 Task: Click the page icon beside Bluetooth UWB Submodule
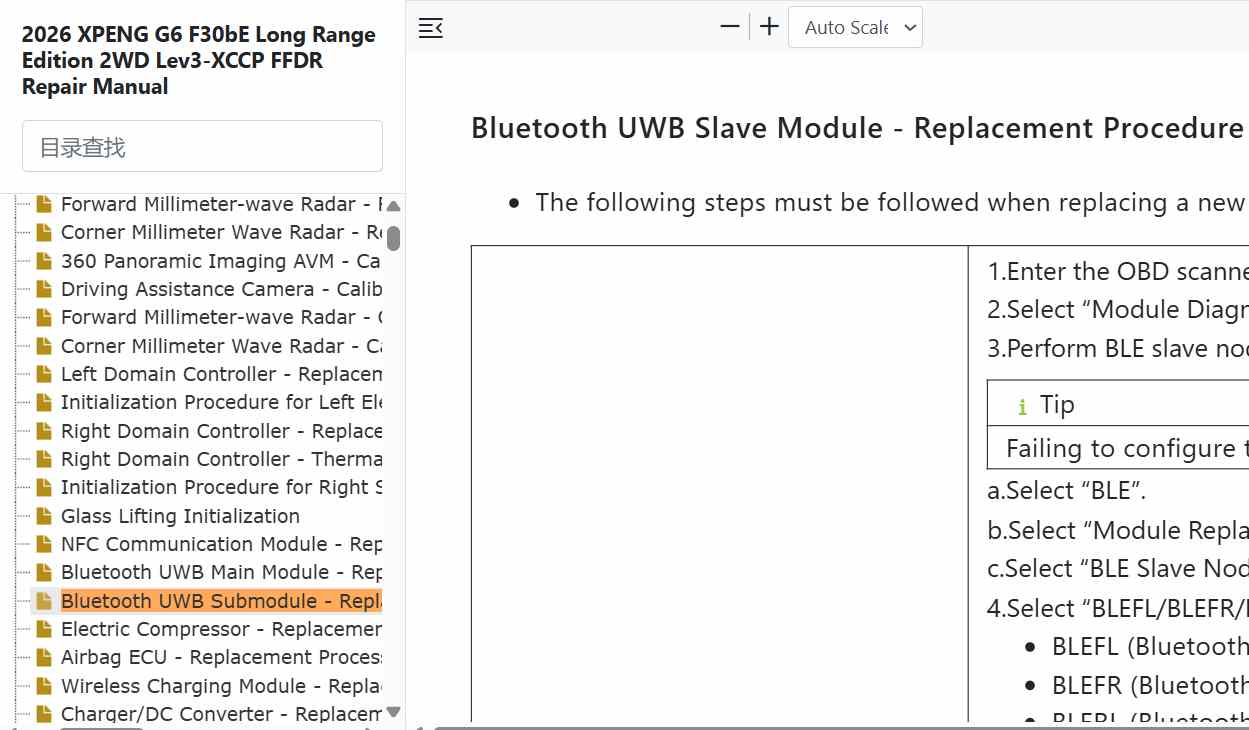pyautogui.click(x=43, y=601)
